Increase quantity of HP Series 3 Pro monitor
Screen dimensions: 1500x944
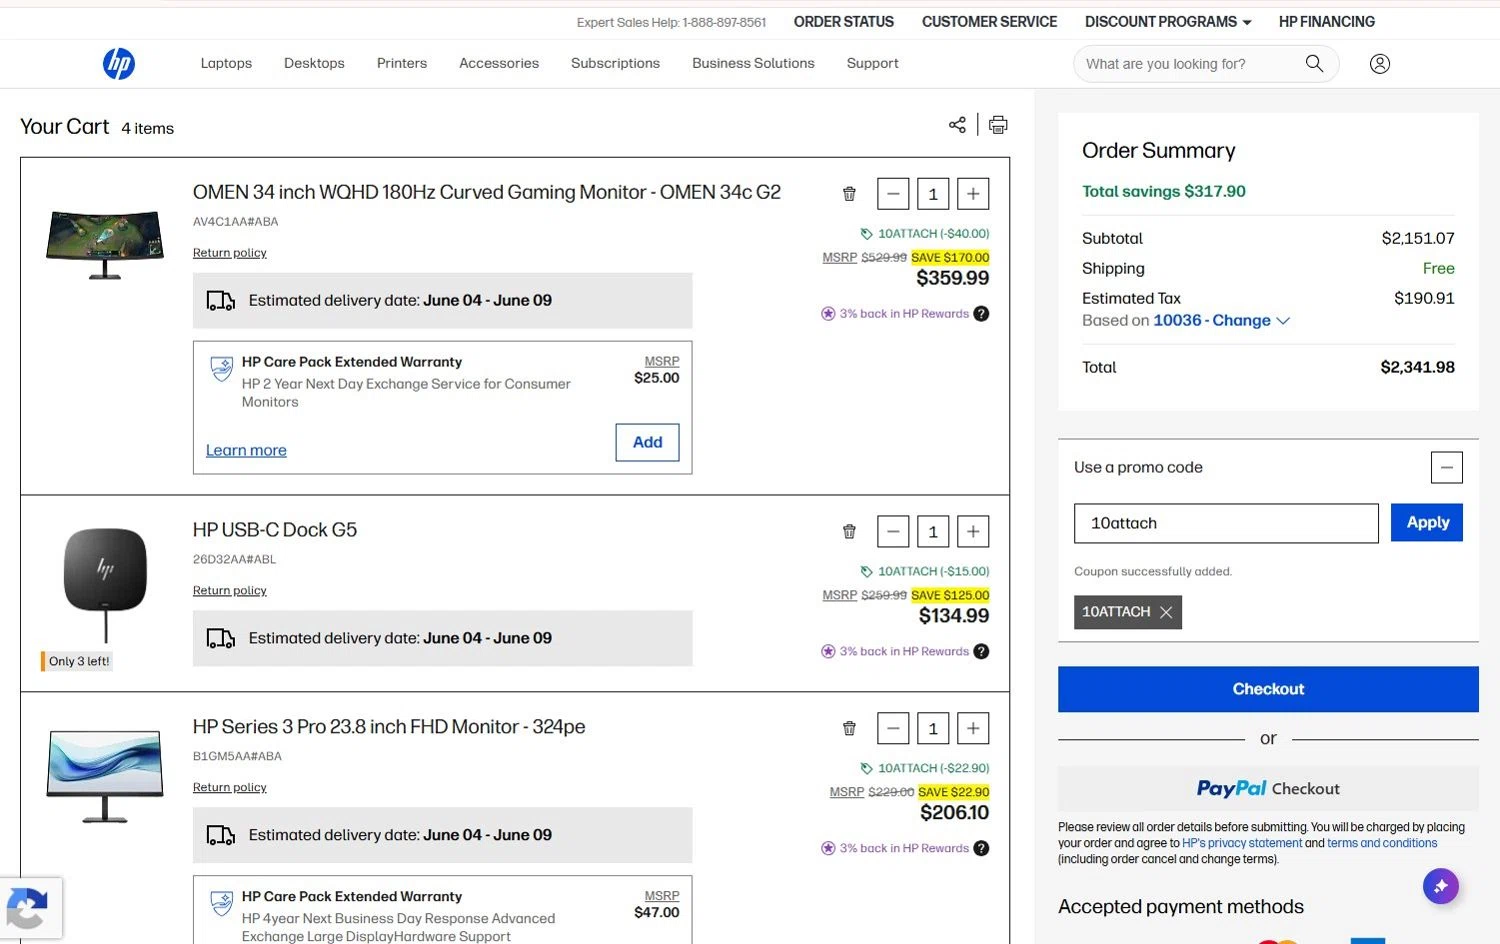click(x=973, y=729)
